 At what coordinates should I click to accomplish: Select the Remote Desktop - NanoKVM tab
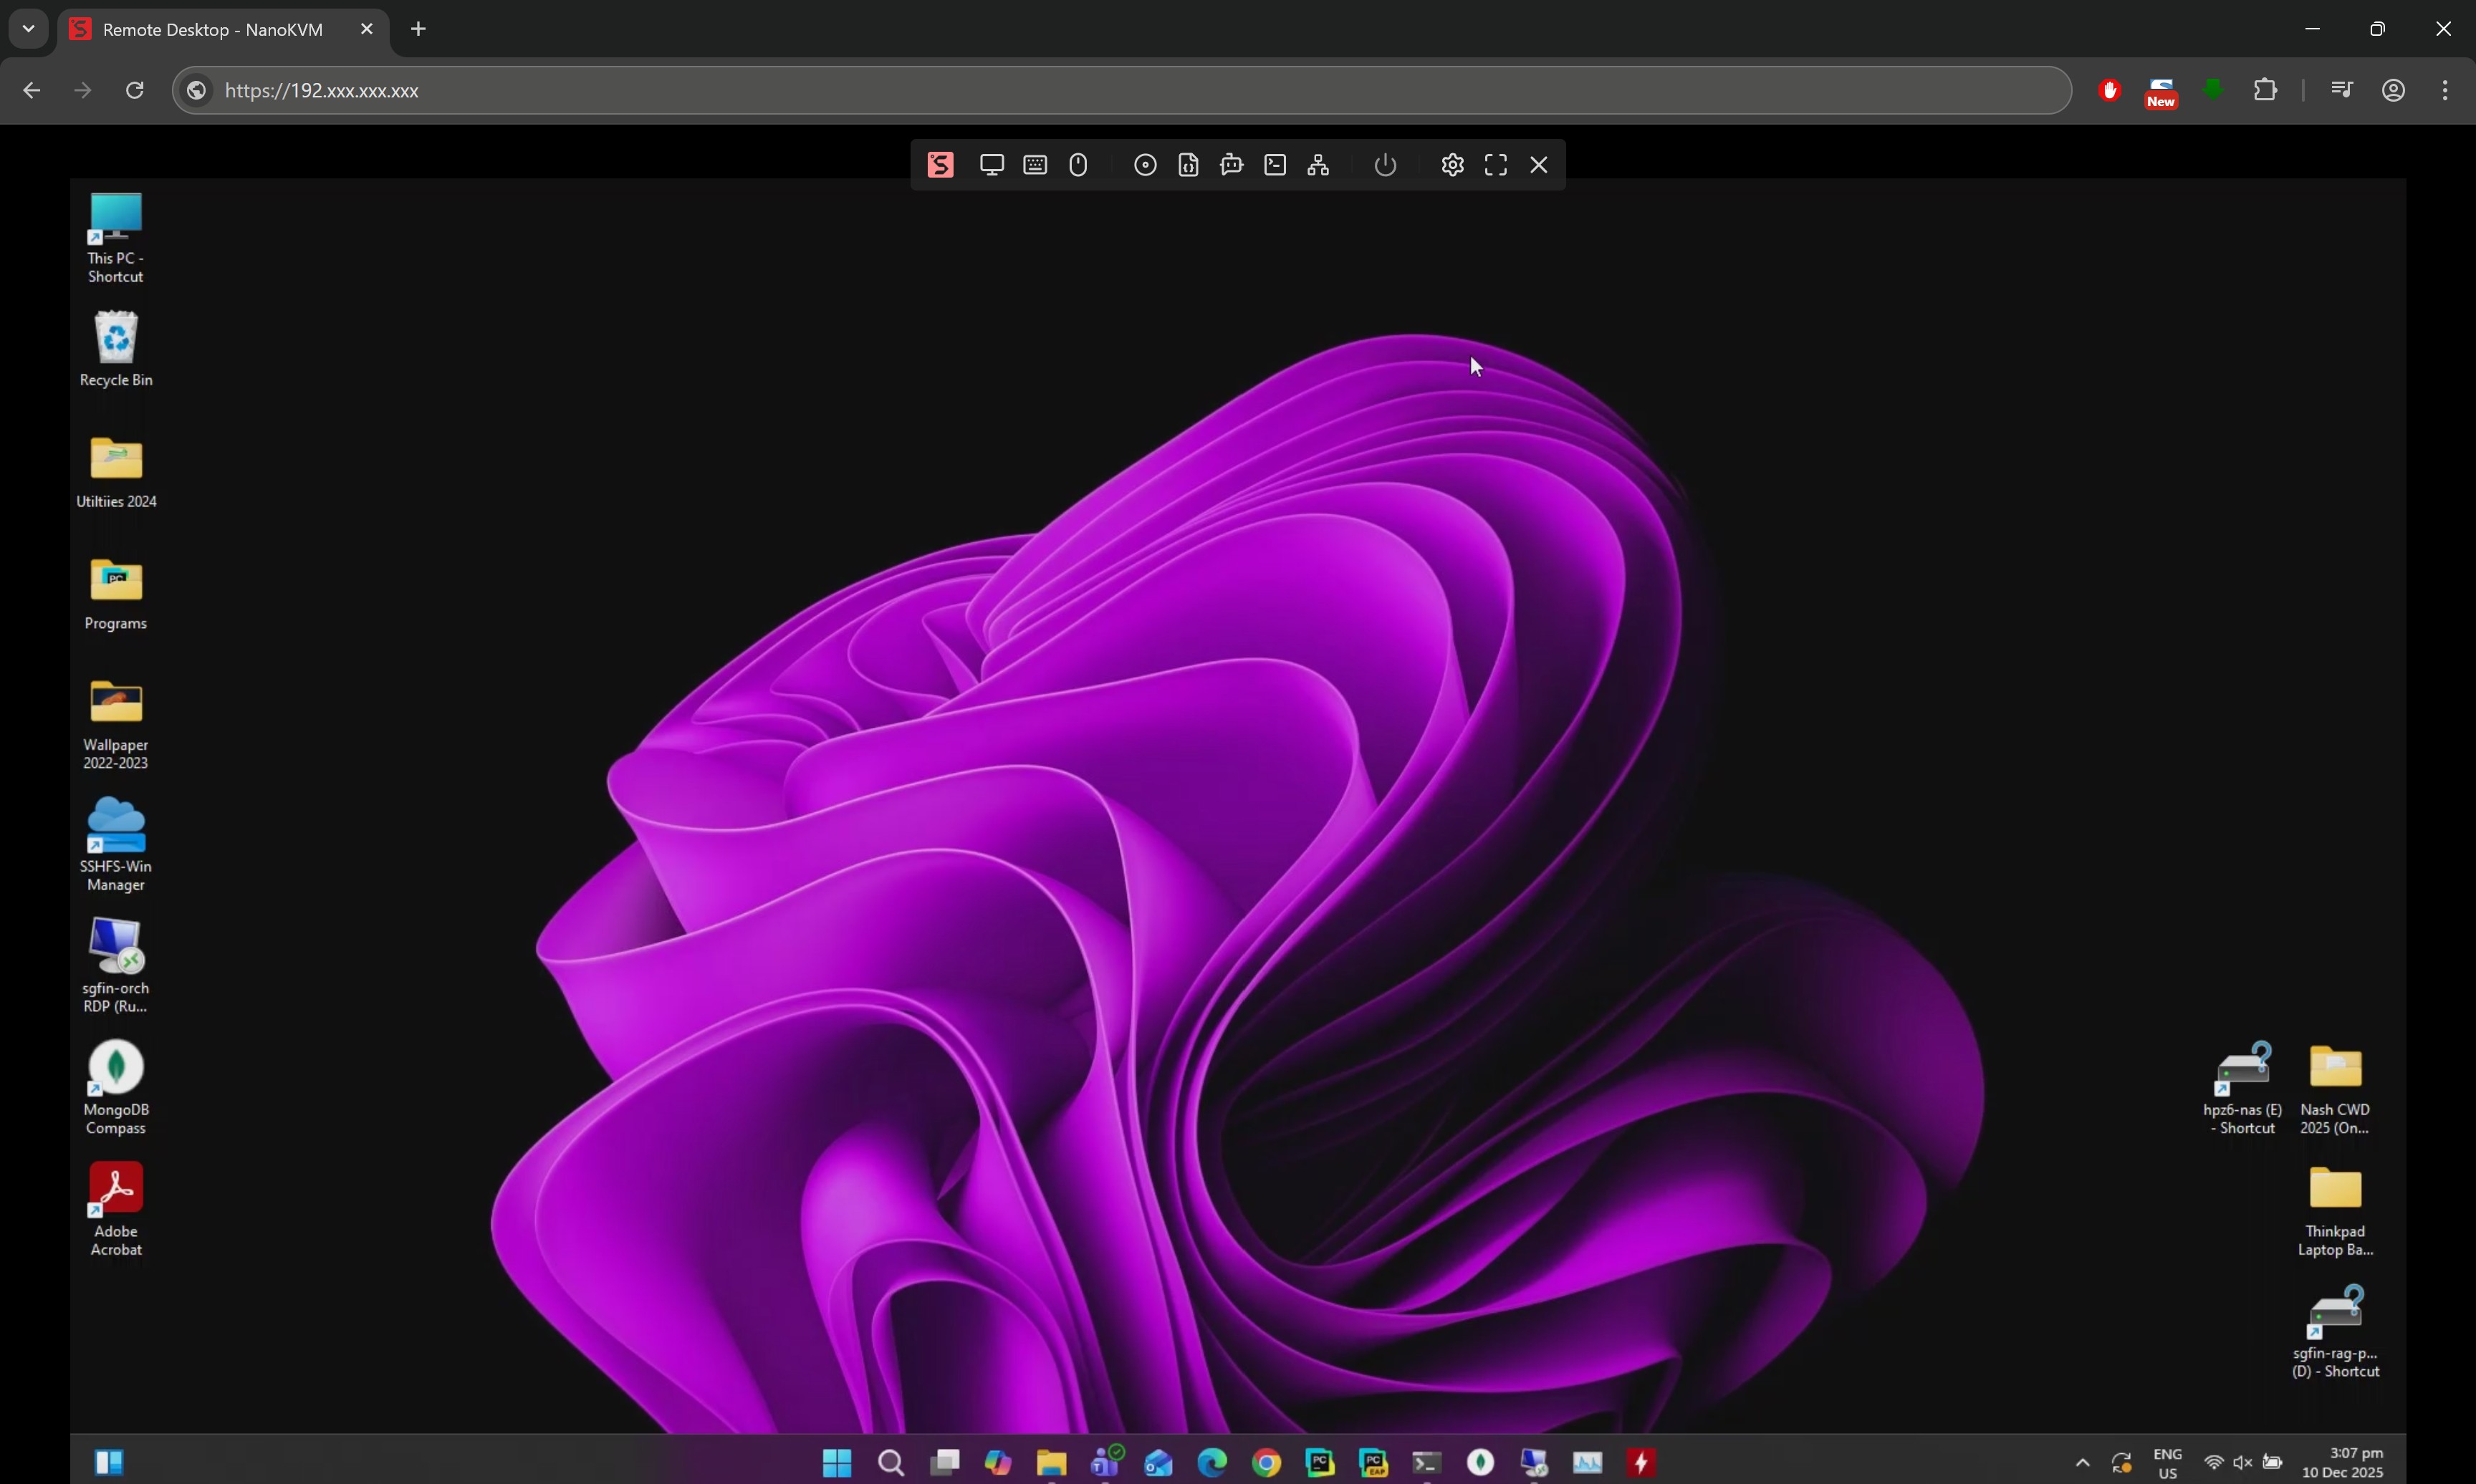coord(212,29)
